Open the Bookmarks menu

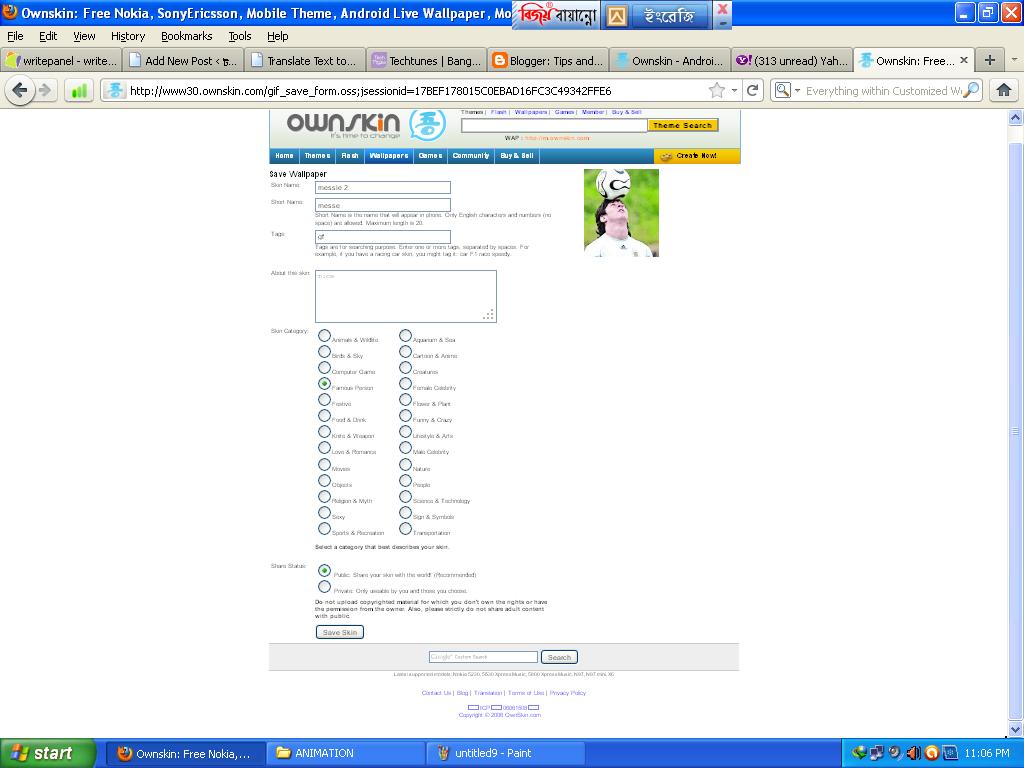187,36
